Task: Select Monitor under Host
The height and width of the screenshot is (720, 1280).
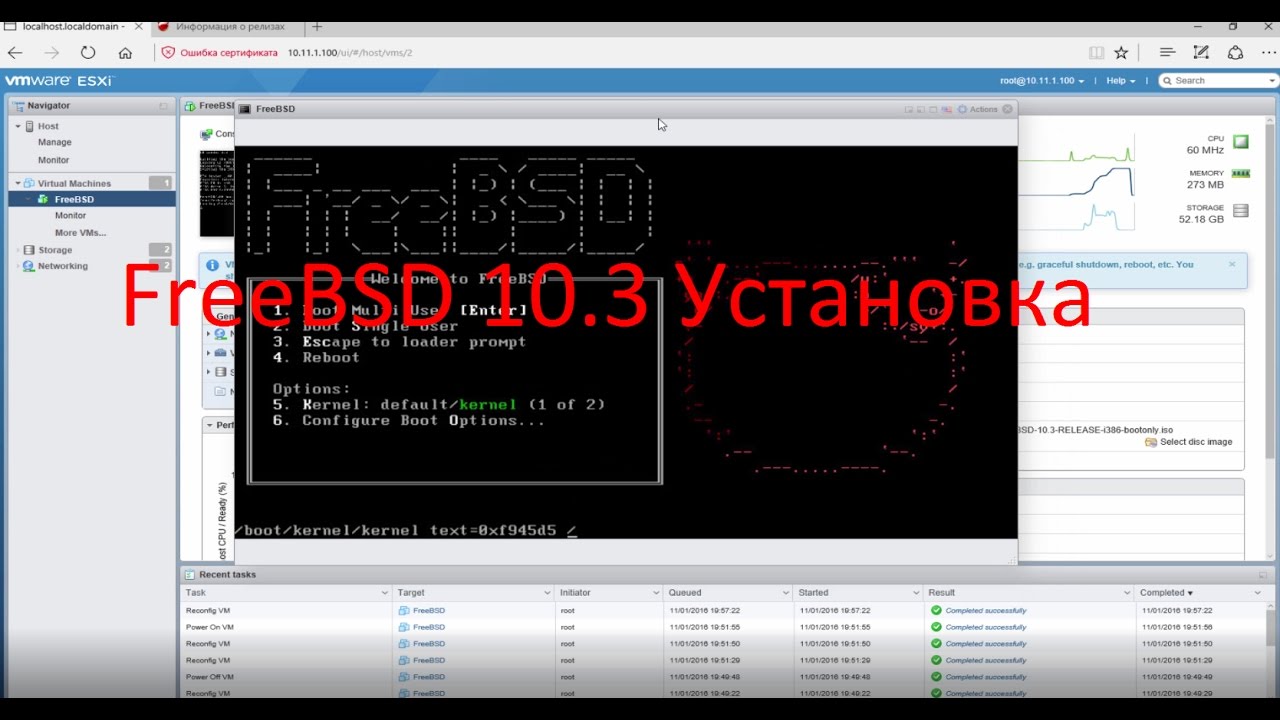Action: [x=53, y=160]
